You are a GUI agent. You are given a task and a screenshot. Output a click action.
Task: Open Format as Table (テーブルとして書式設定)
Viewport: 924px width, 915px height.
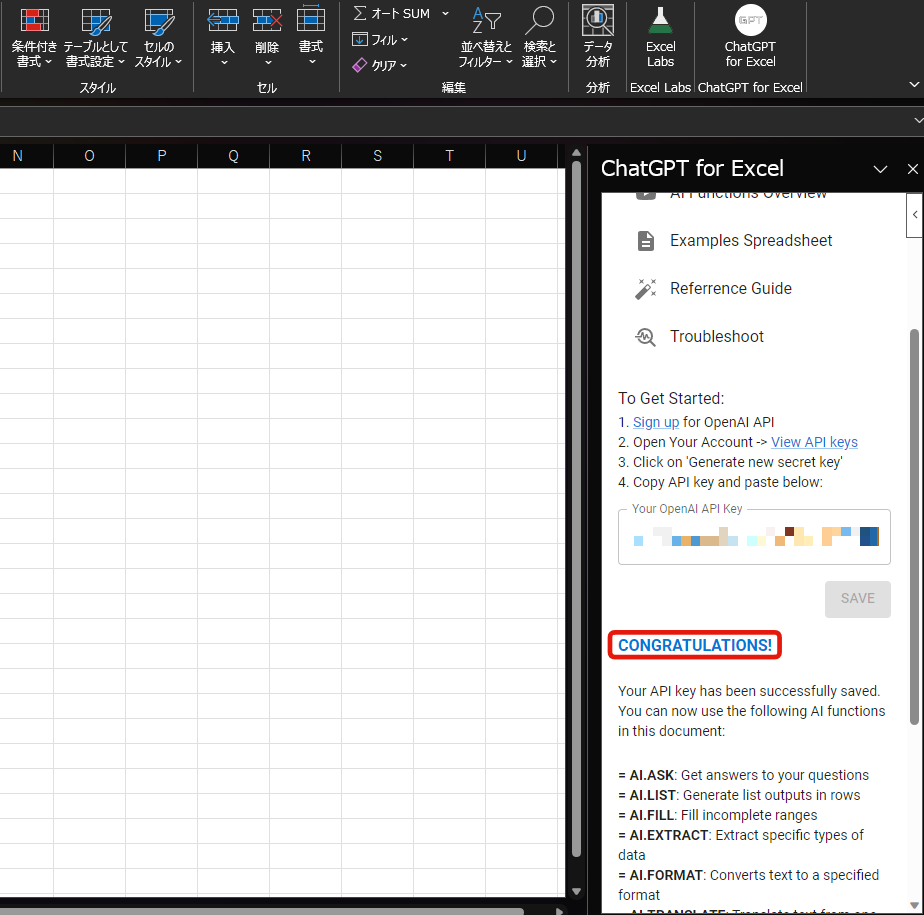[95, 38]
